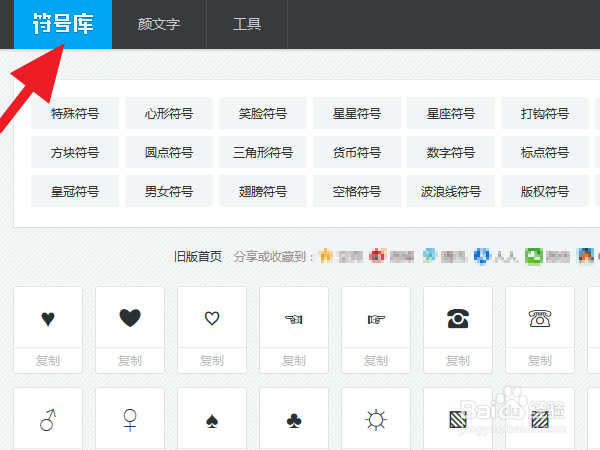Screen dimensions: 600x450
Task: Click the male ♂ symbol
Action: [48, 420]
